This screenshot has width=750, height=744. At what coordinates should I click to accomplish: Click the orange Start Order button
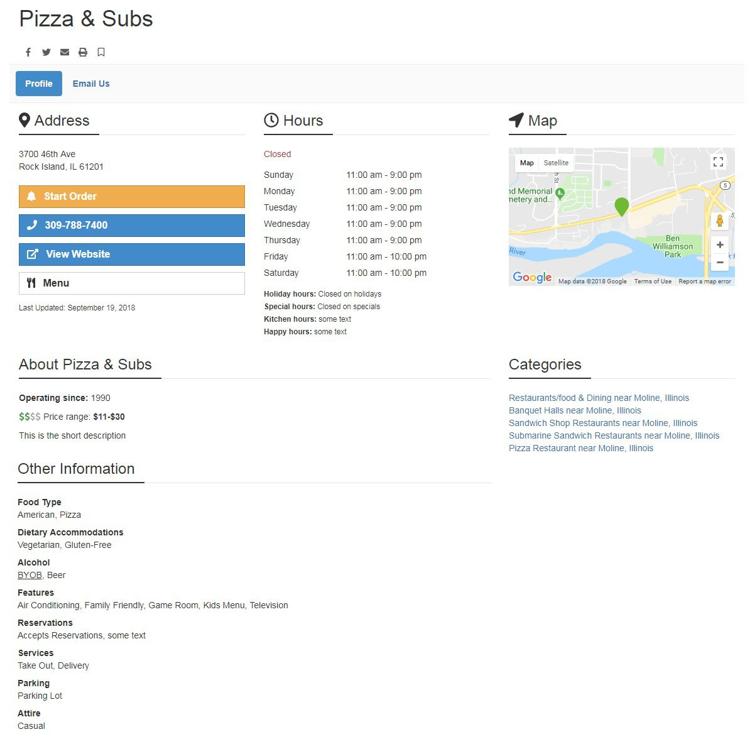132,197
